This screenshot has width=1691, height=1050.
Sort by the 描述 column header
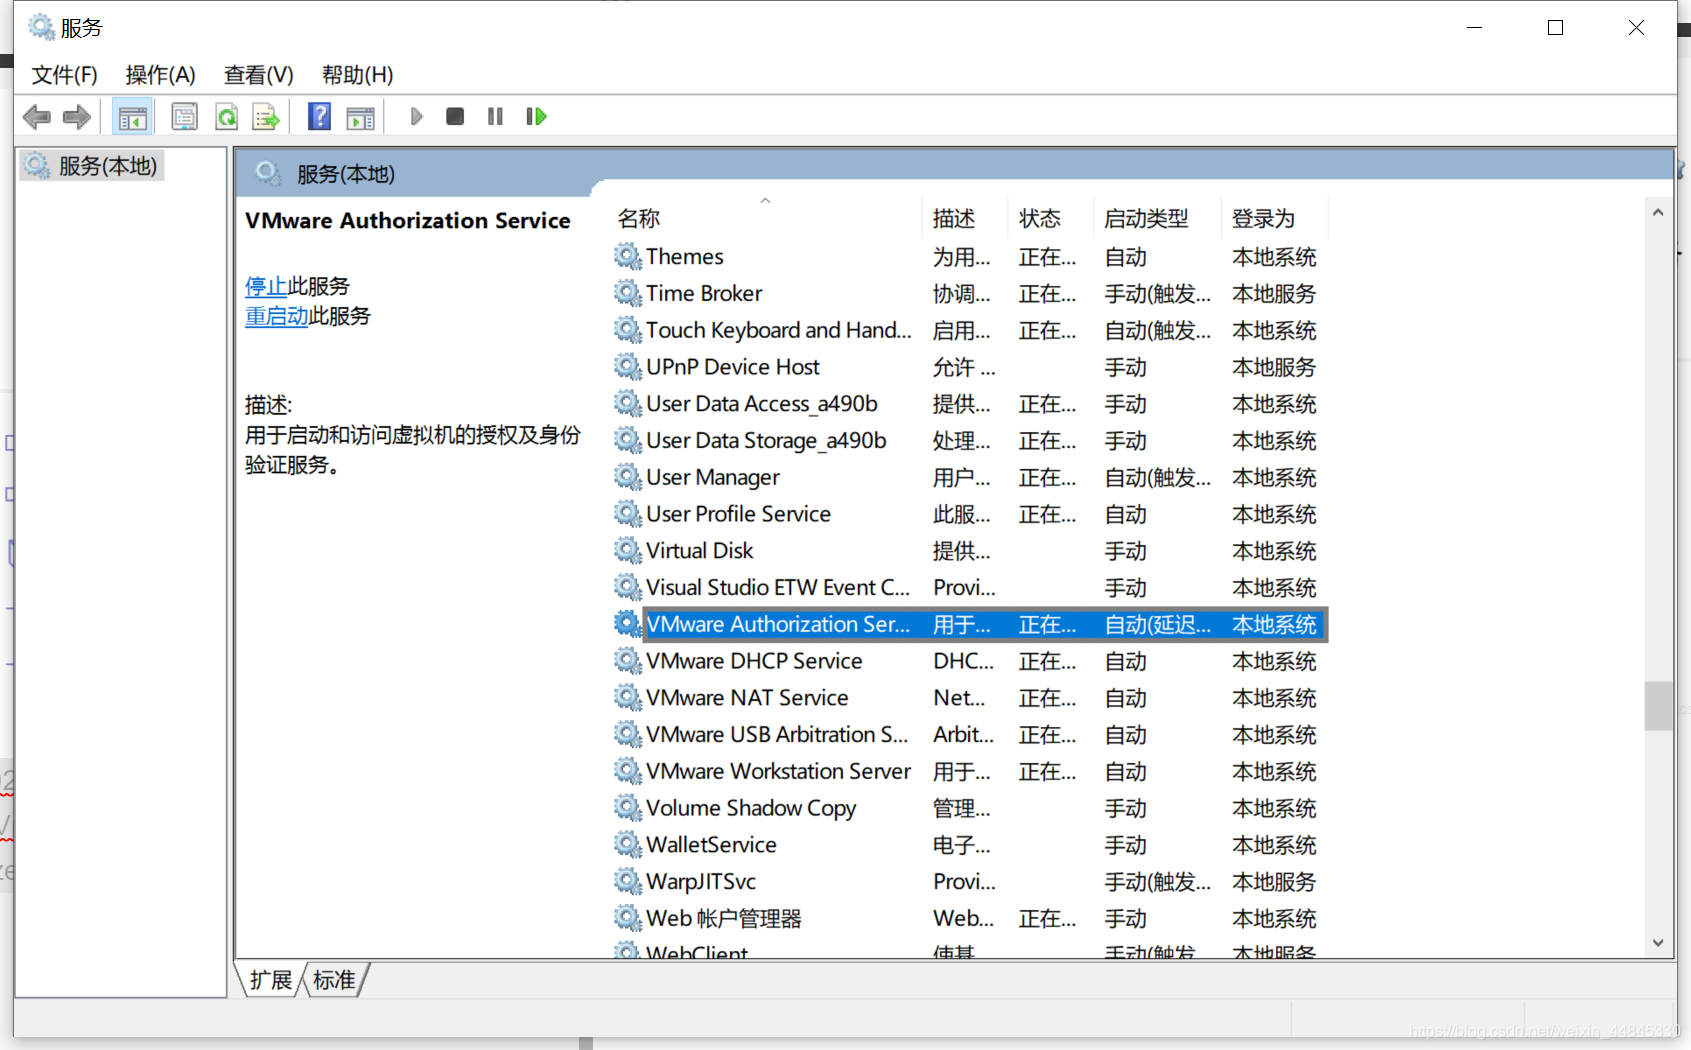click(964, 219)
